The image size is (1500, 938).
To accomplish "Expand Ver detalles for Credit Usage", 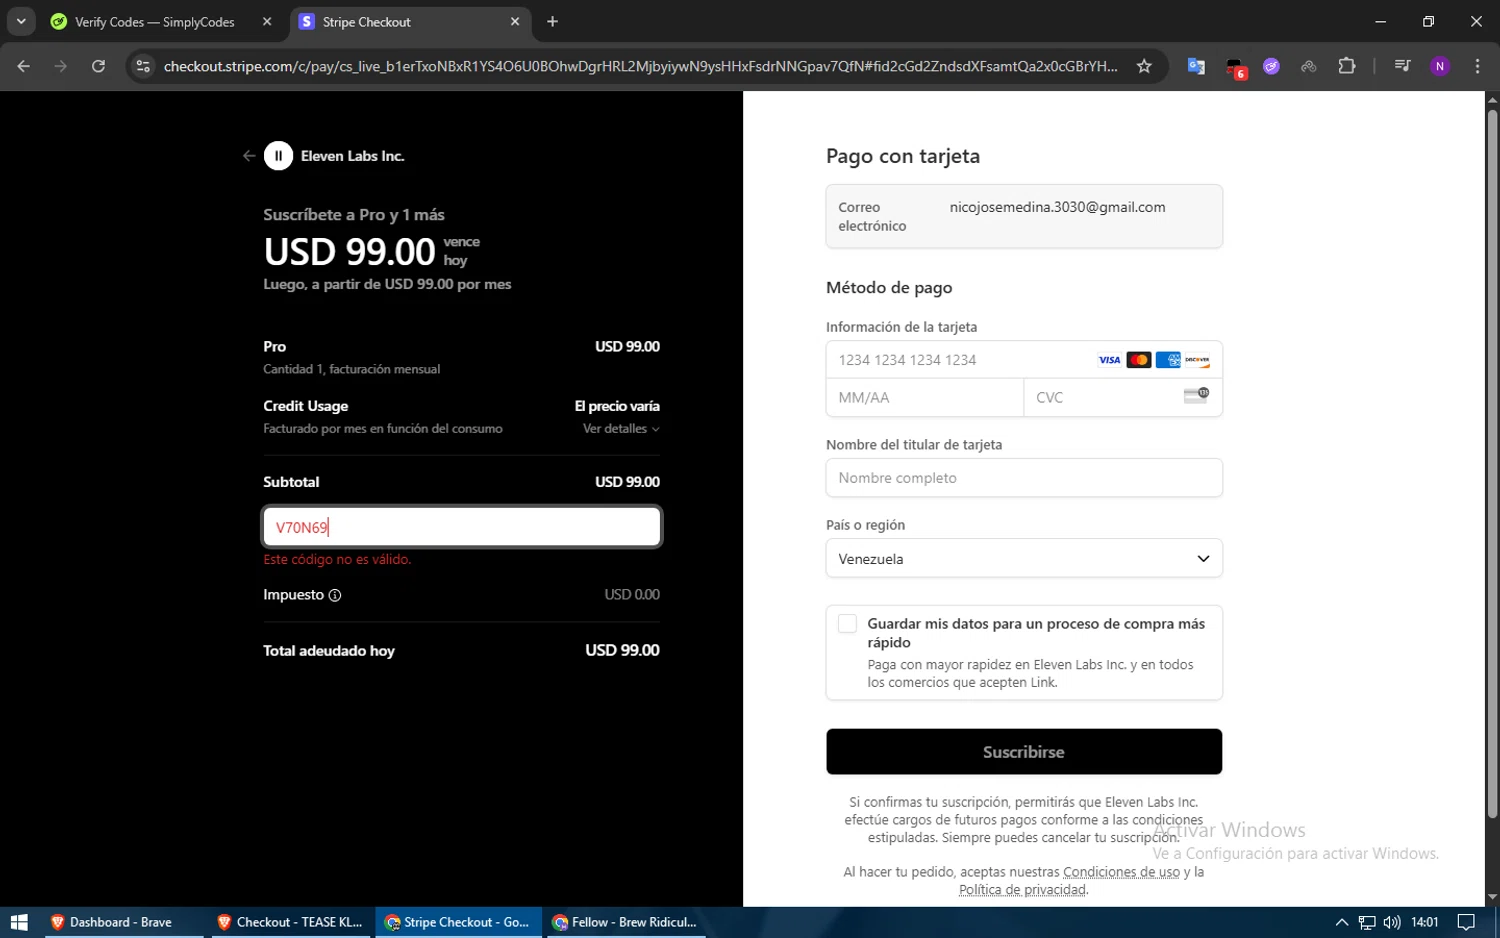I will click(621, 429).
